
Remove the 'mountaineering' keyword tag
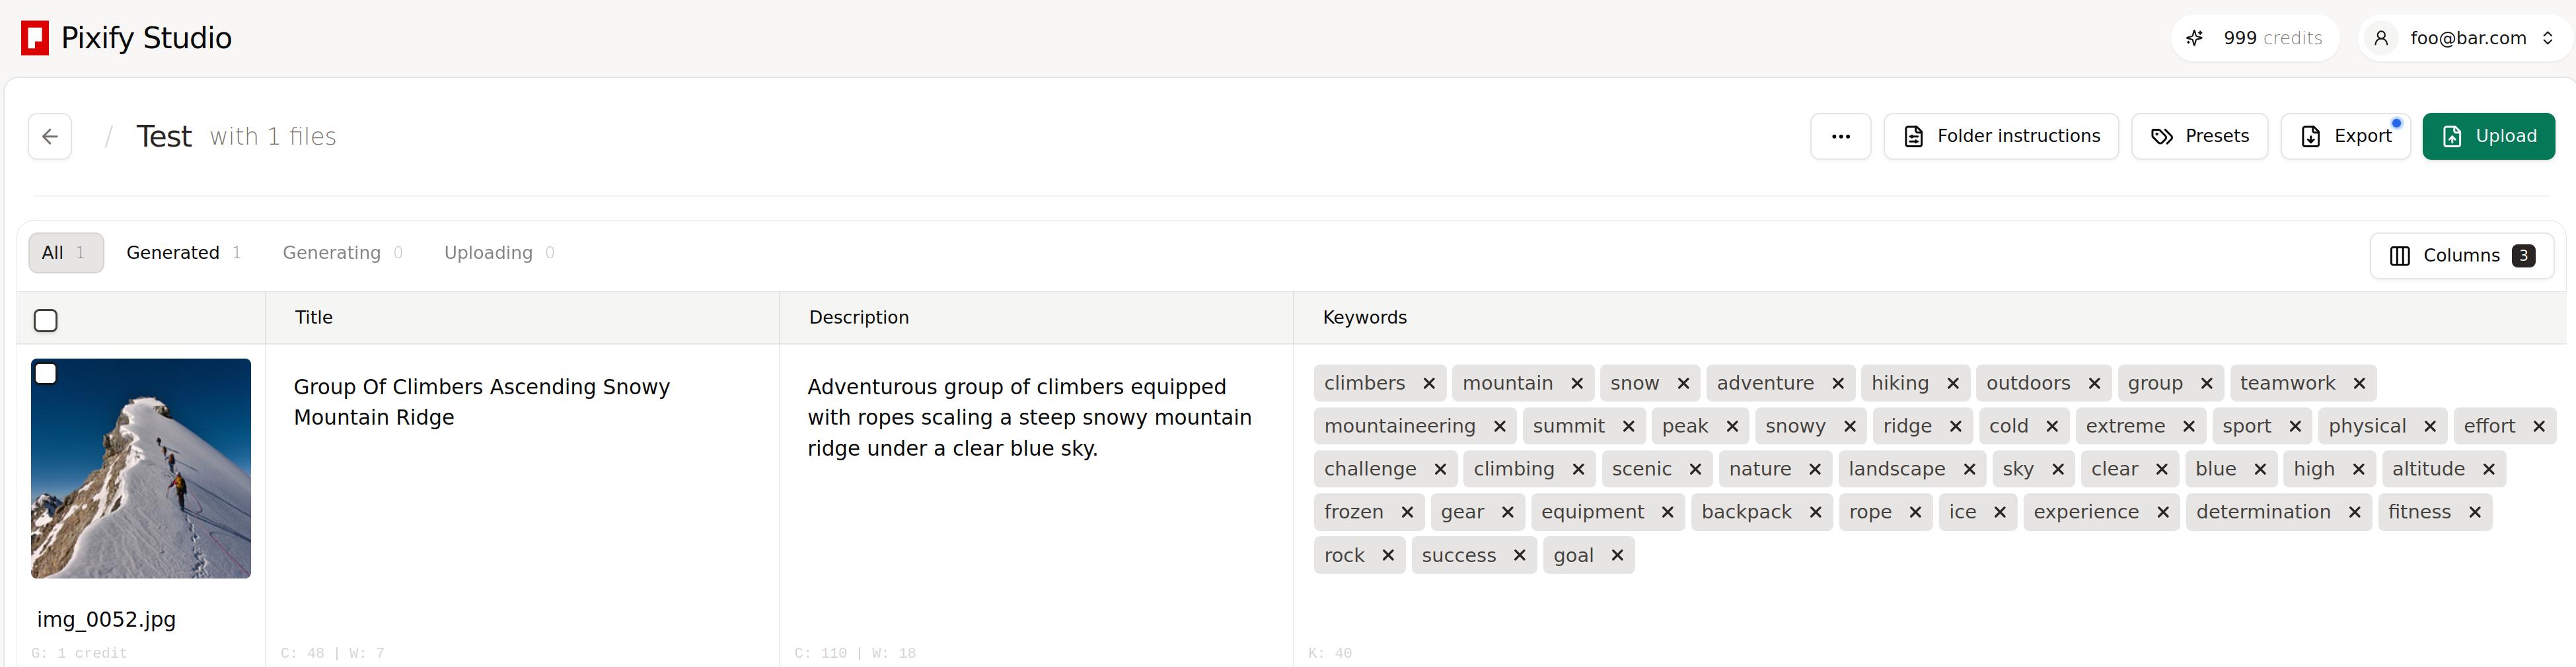point(1498,427)
